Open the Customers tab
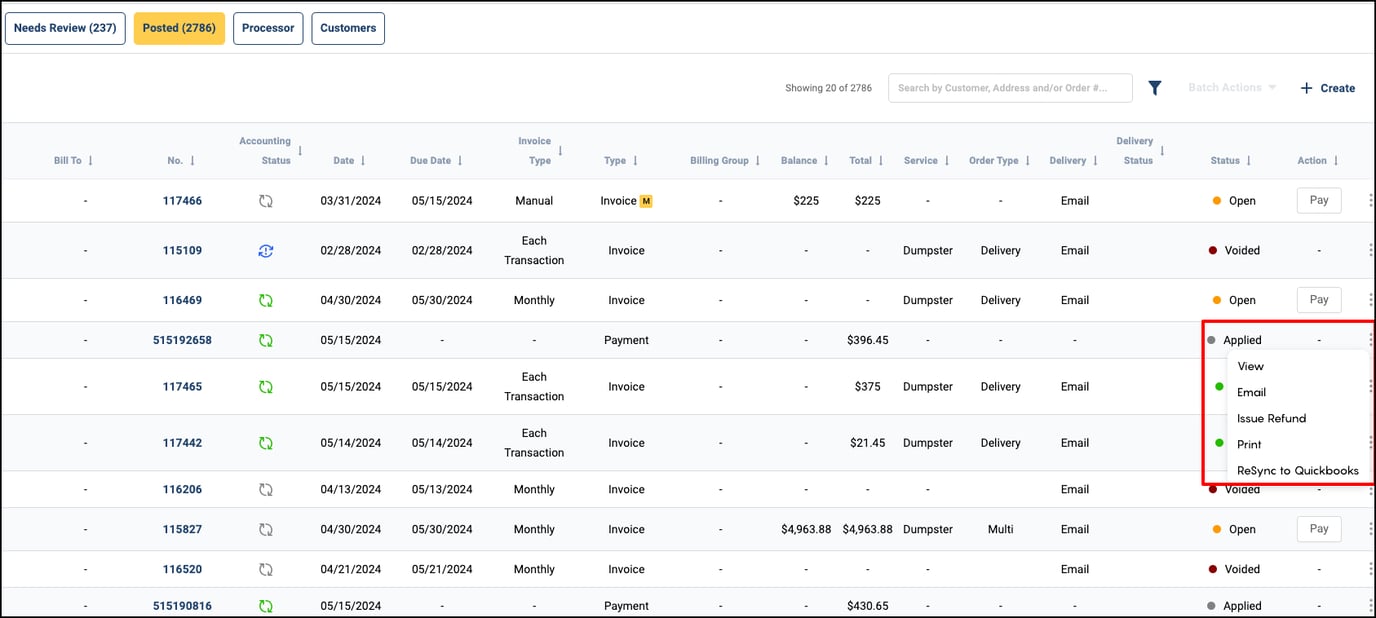1376x618 pixels. 348,28
